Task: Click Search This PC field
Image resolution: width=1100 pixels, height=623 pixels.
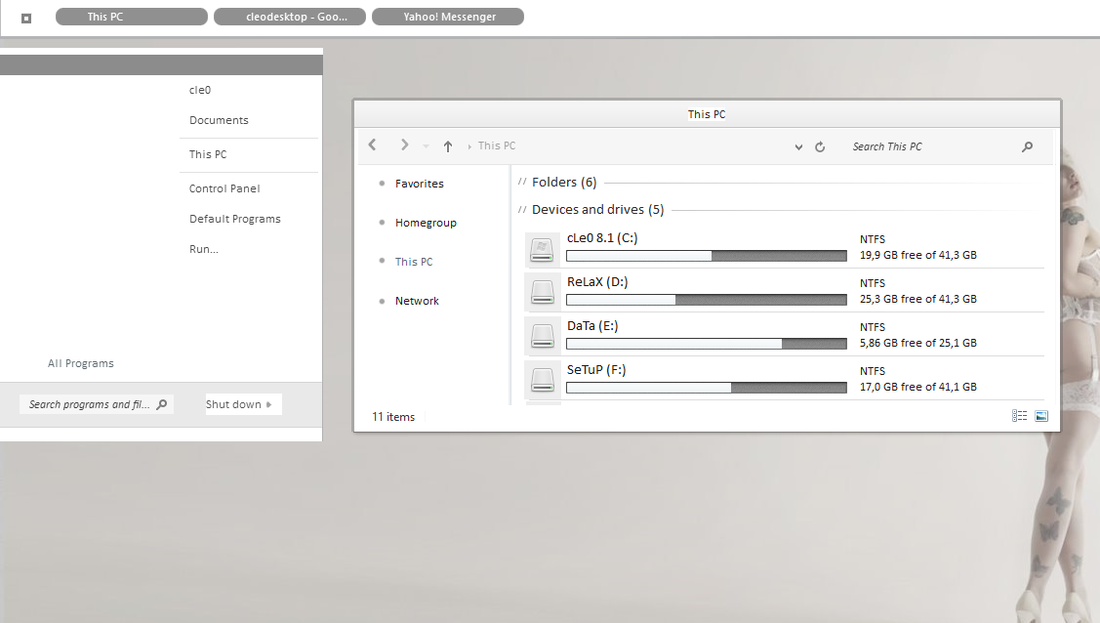Action: click(x=933, y=147)
